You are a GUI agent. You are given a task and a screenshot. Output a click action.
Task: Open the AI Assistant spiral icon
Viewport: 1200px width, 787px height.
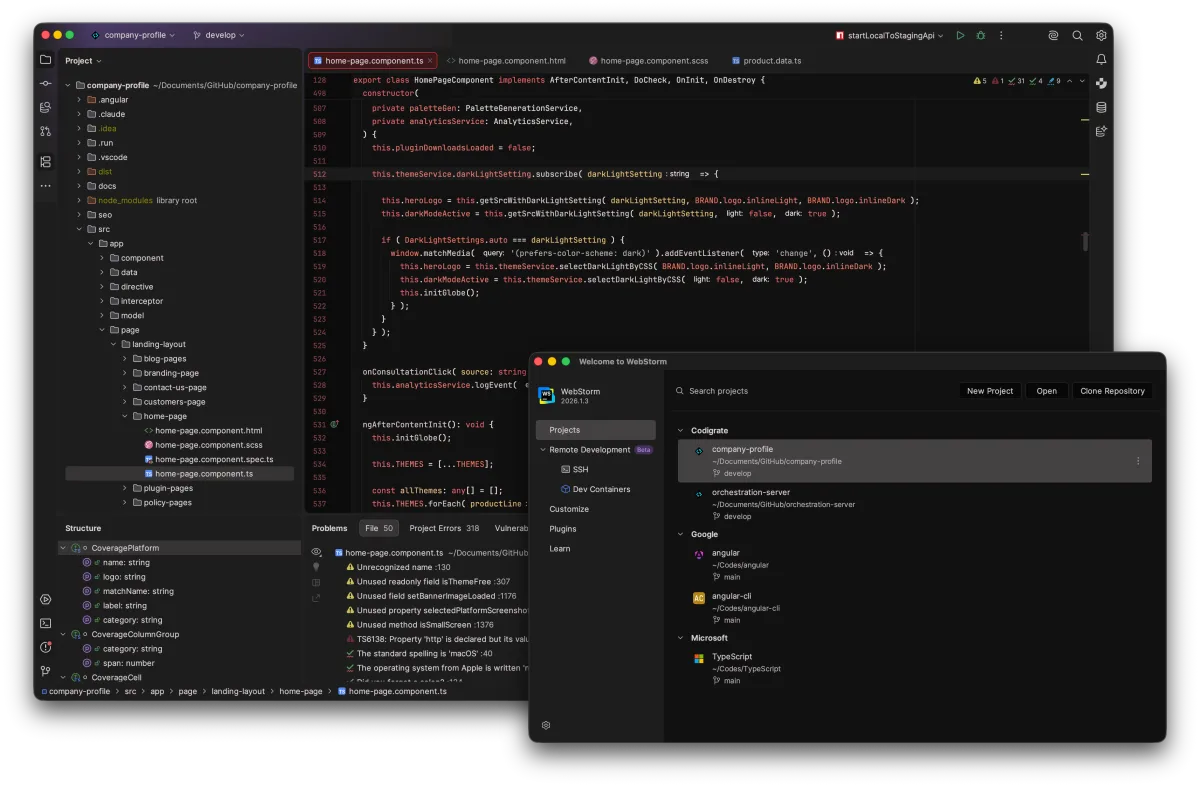[x=1053, y=35]
